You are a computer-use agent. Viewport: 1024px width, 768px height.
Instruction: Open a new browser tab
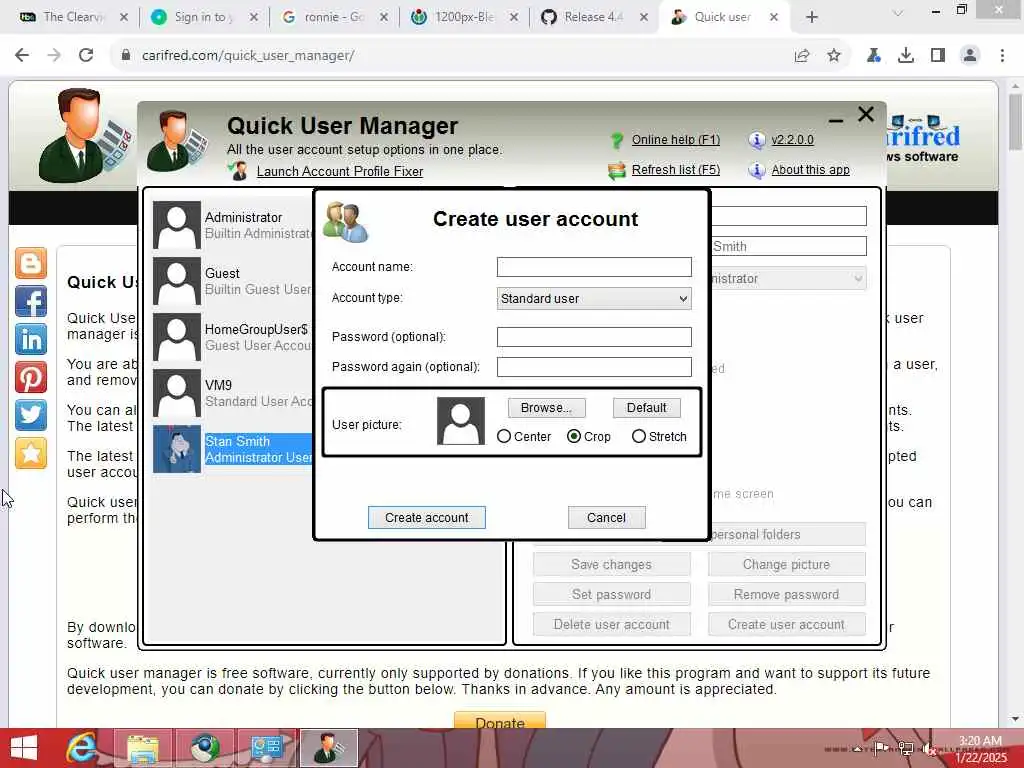tap(812, 17)
